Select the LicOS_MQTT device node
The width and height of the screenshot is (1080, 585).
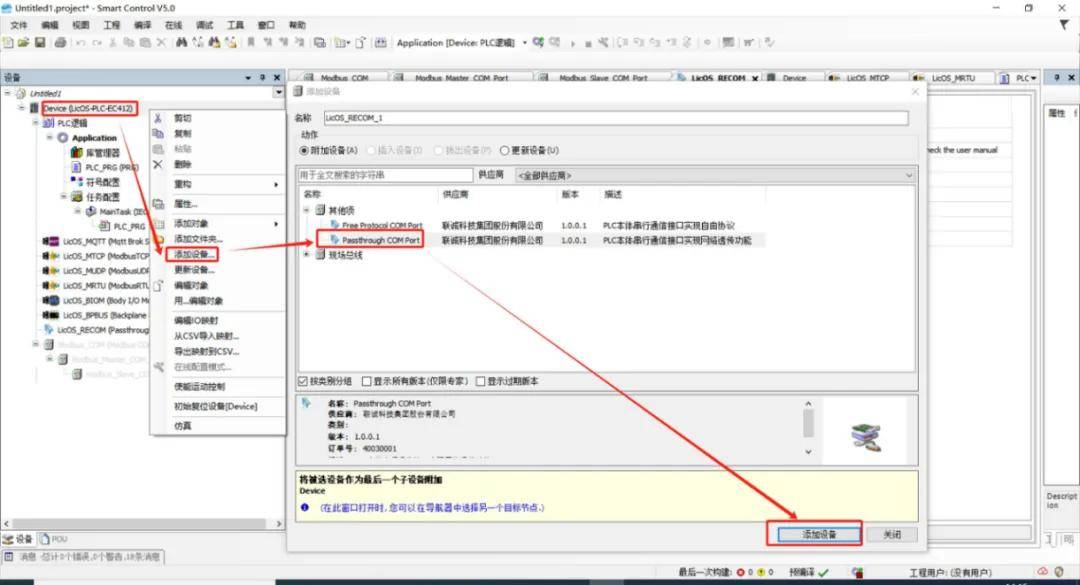coord(95,240)
